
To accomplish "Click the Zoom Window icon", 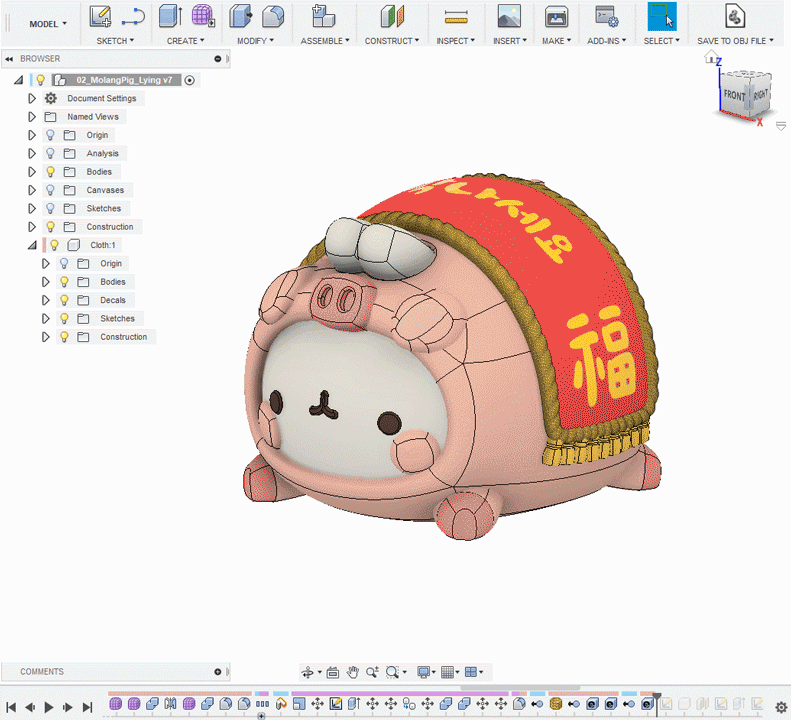I will click(x=392, y=672).
